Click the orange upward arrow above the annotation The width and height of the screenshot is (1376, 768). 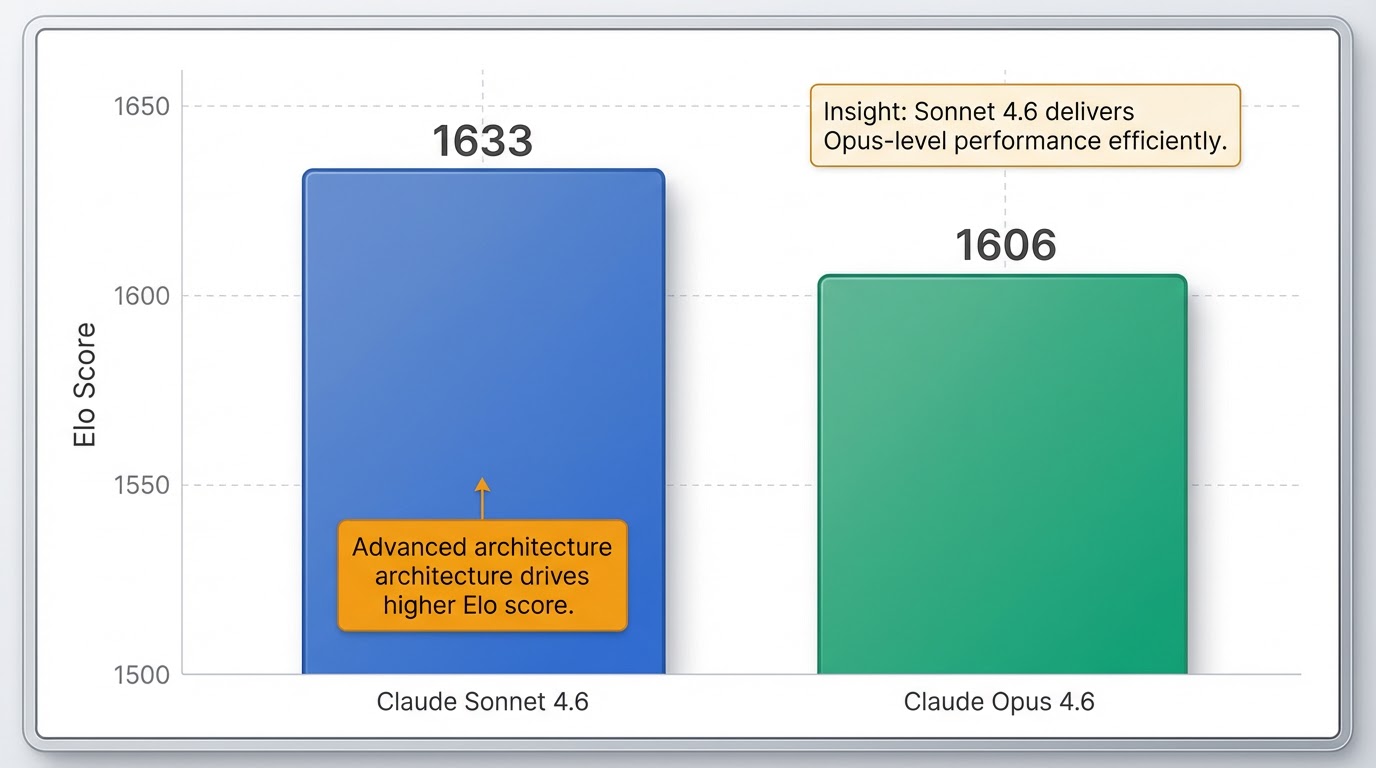pos(482,498)
